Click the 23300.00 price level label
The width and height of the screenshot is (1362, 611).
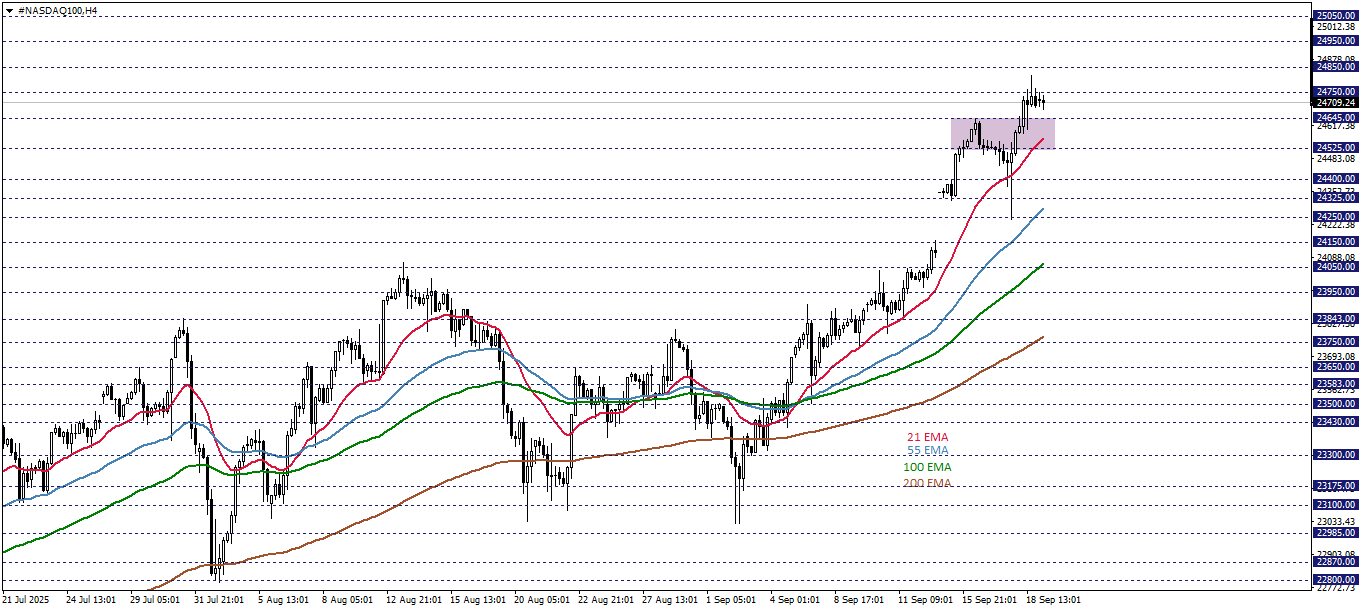tap(1336, 454)
